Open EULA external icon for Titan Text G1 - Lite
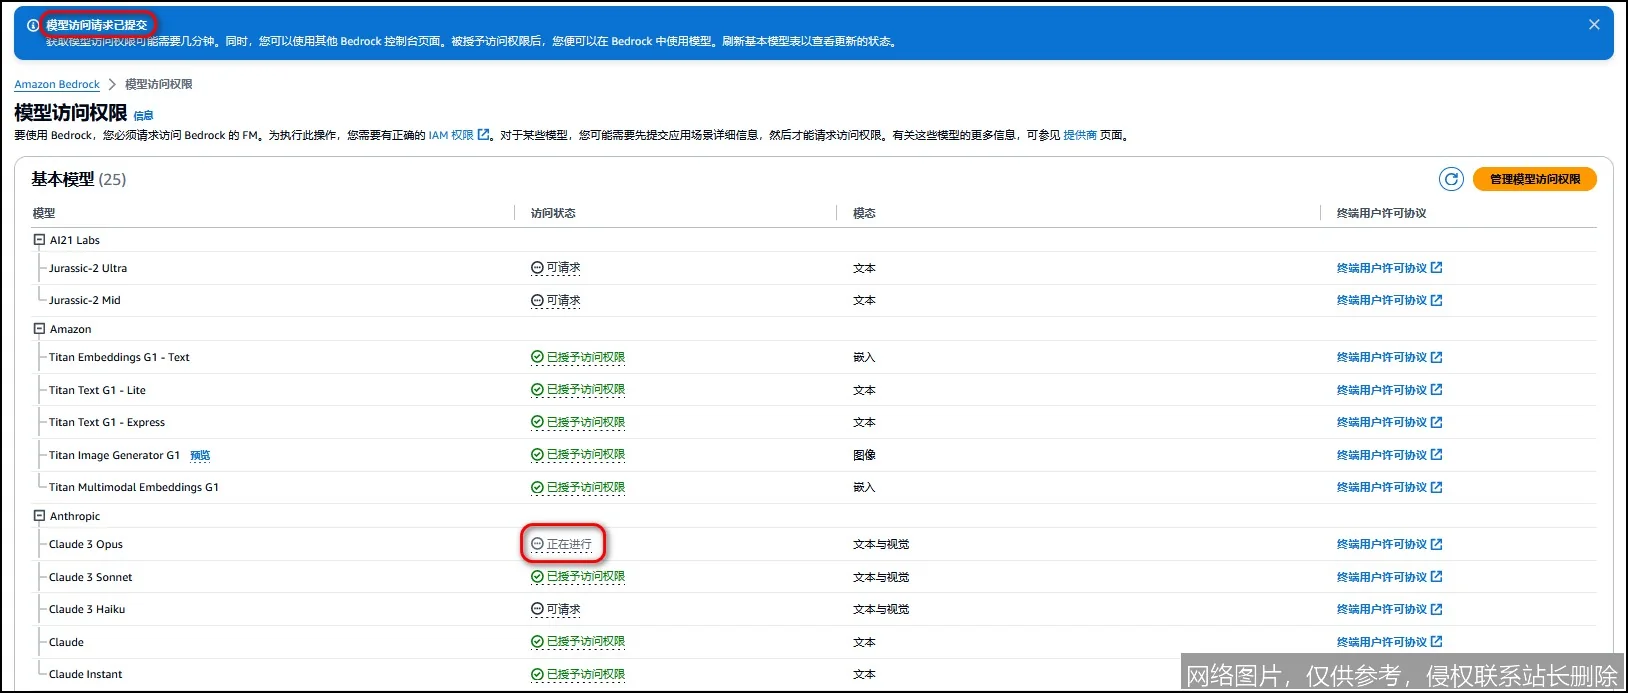This screenshot has height=693, width=1628. 1437,390
